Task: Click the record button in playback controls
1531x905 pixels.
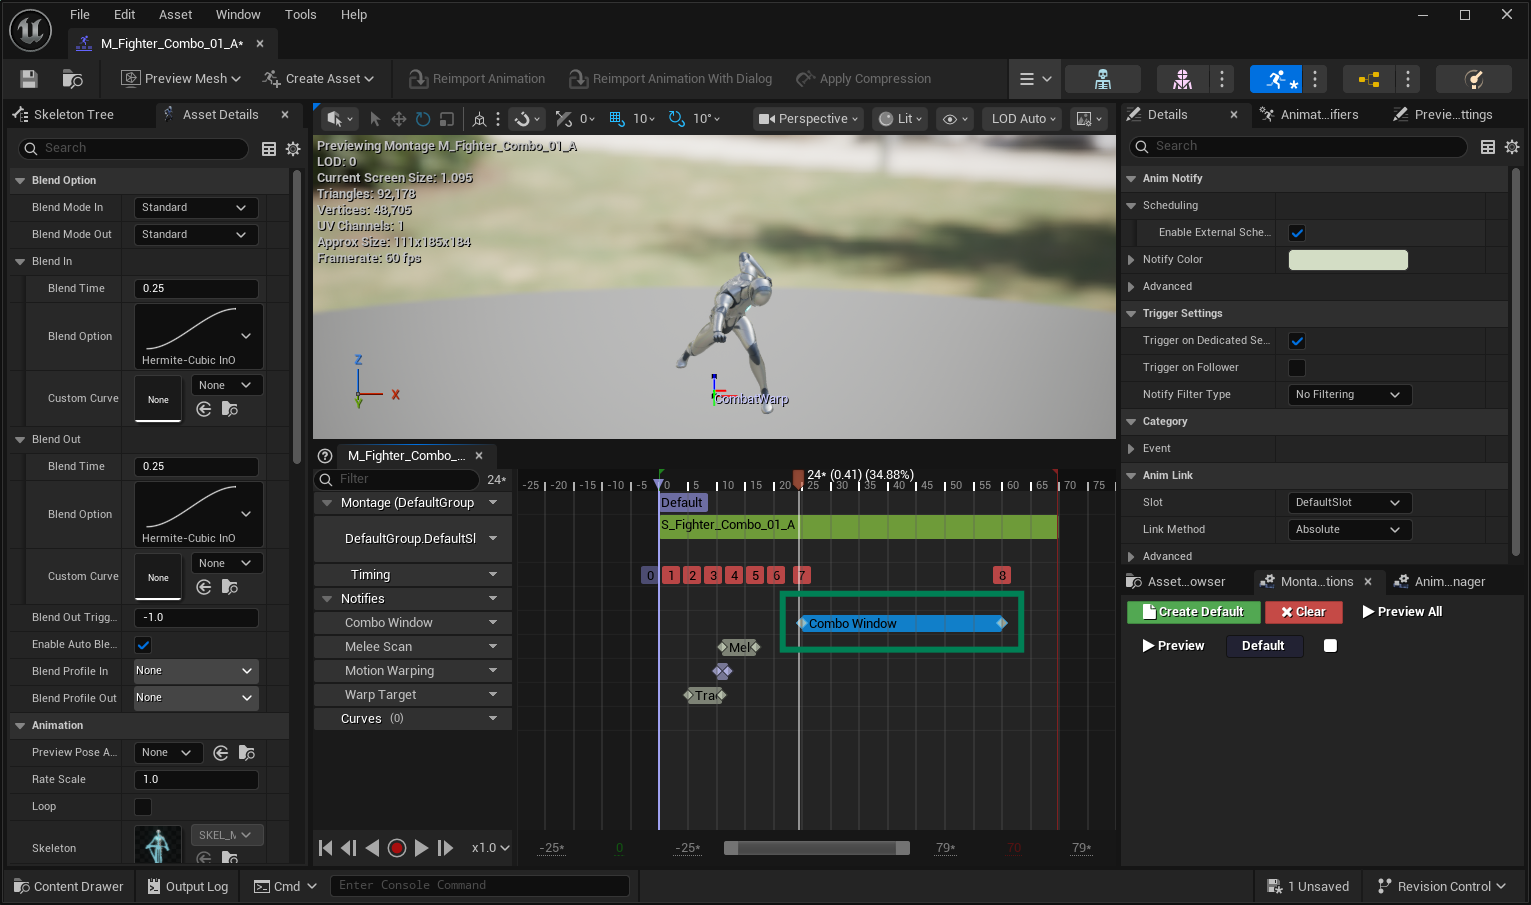Action: click(397, 848)
